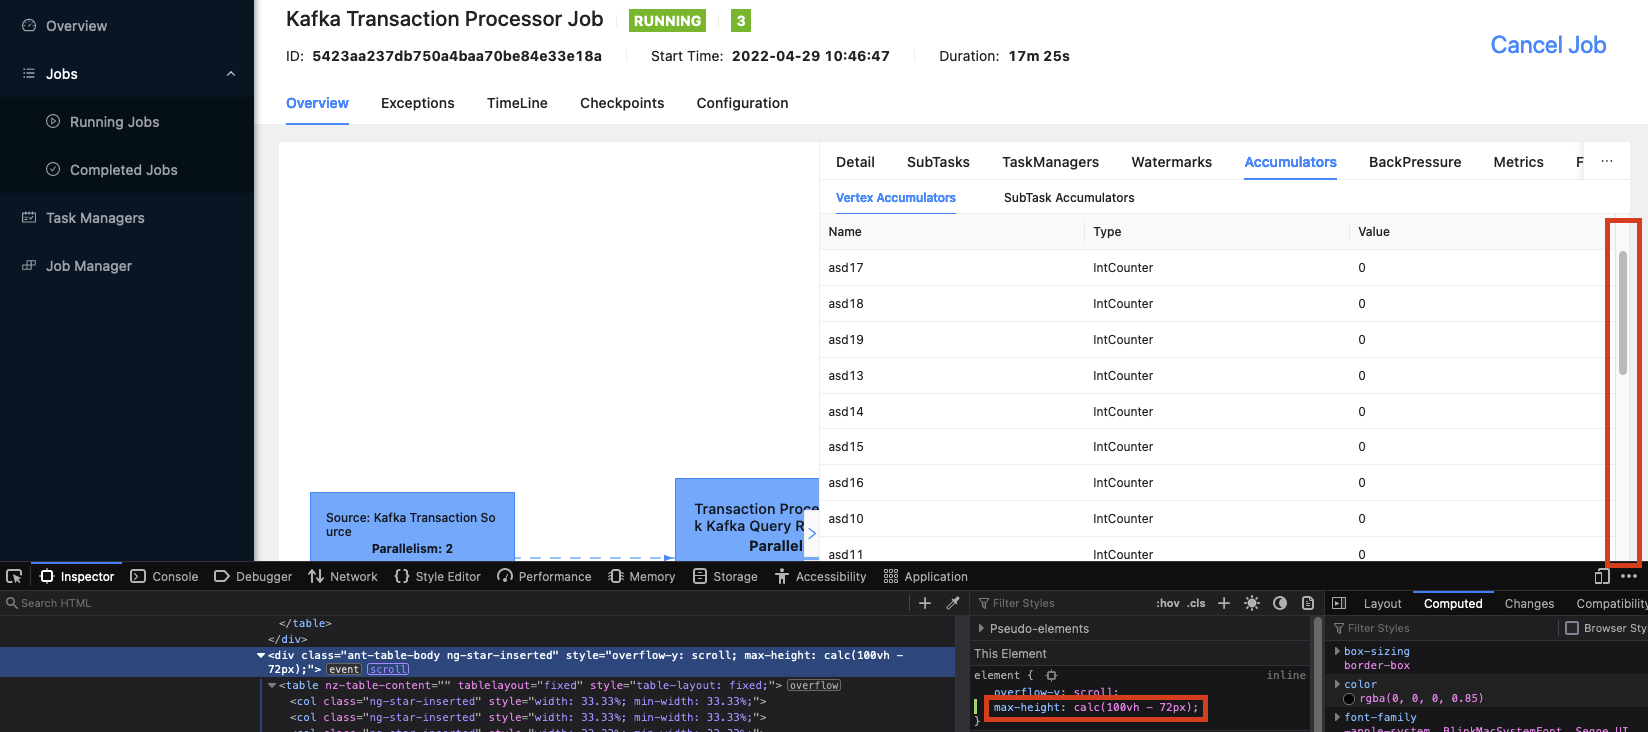Click the Task Managers sidebar icon
Screen dimensions: 1648x732
[29, 218]
